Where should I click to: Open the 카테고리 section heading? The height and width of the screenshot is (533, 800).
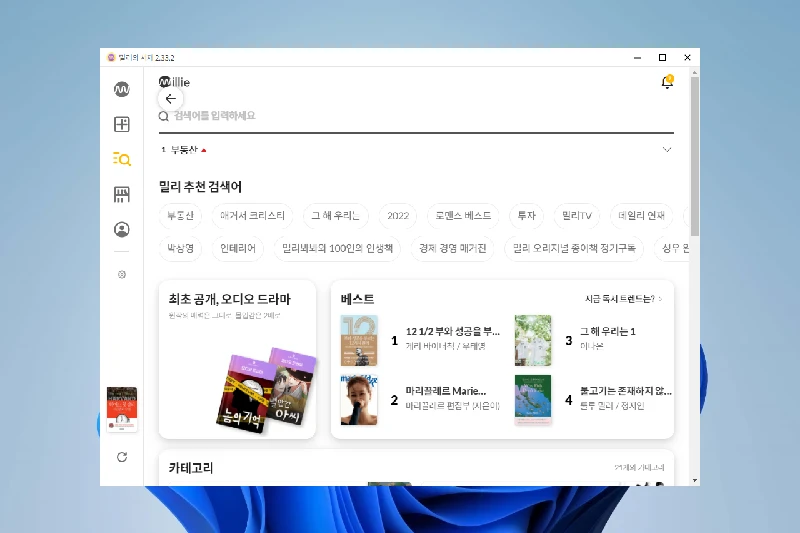point(191,468)
